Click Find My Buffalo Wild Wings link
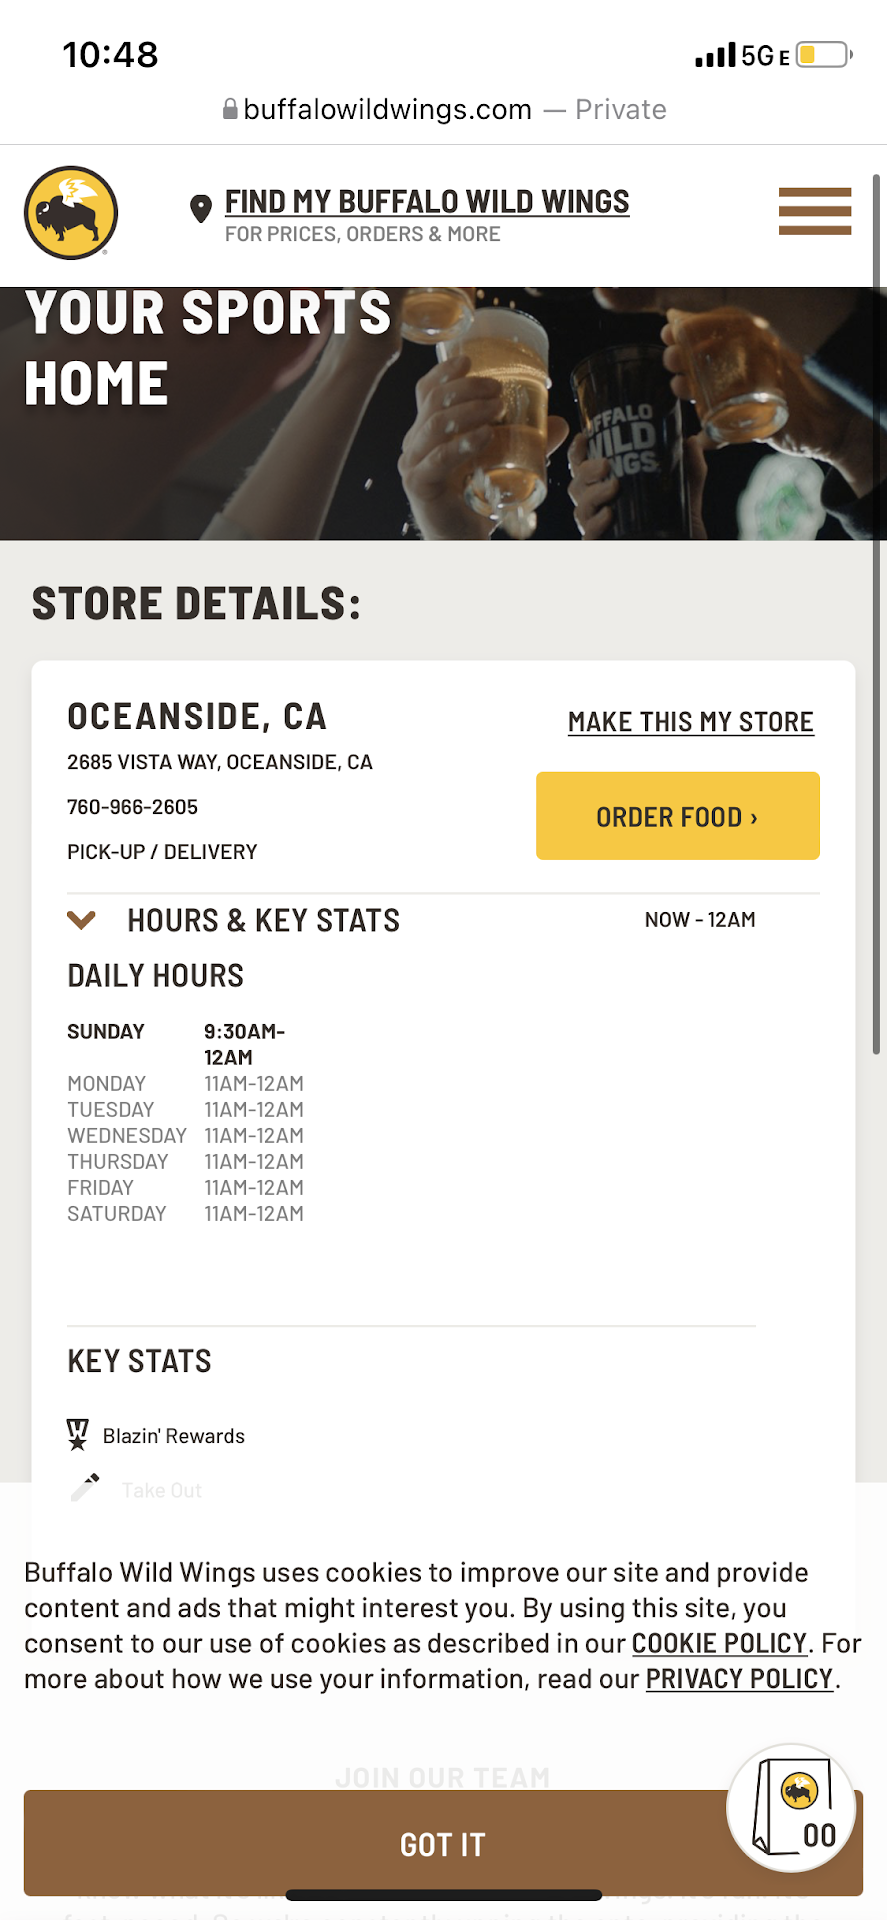The height and width of the screenshot is (1920, 887). (x=427, y=202)
